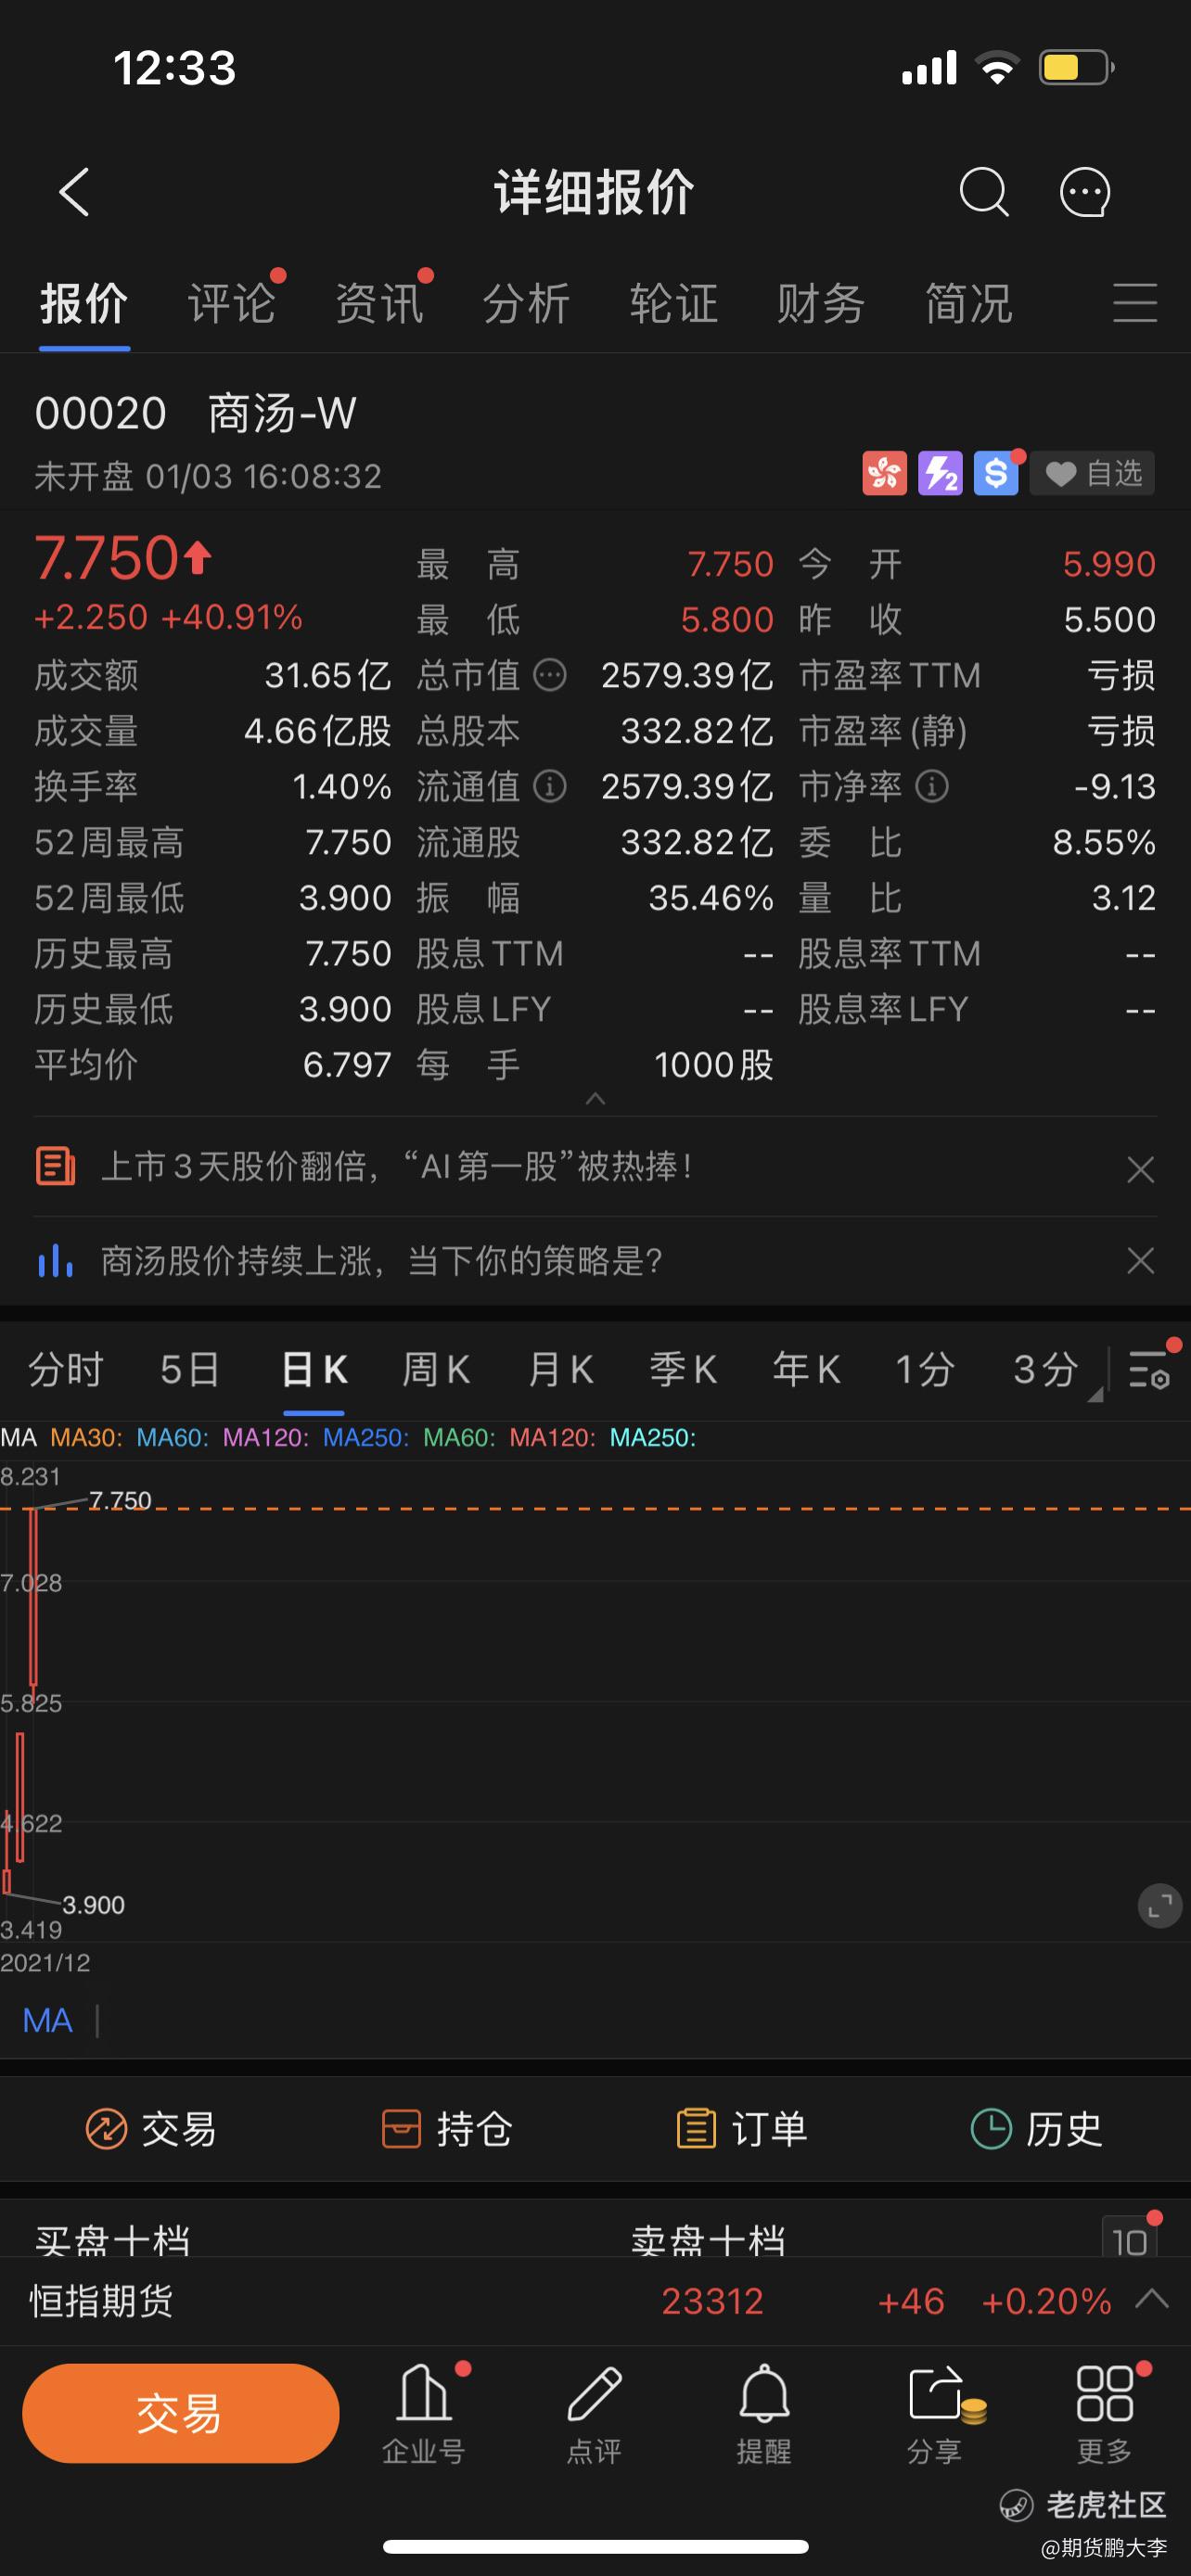Add stock to 自选 favorites
Viewport: 1191px width, 2576px height.
pyautogui.click(x=1093, y=473)
